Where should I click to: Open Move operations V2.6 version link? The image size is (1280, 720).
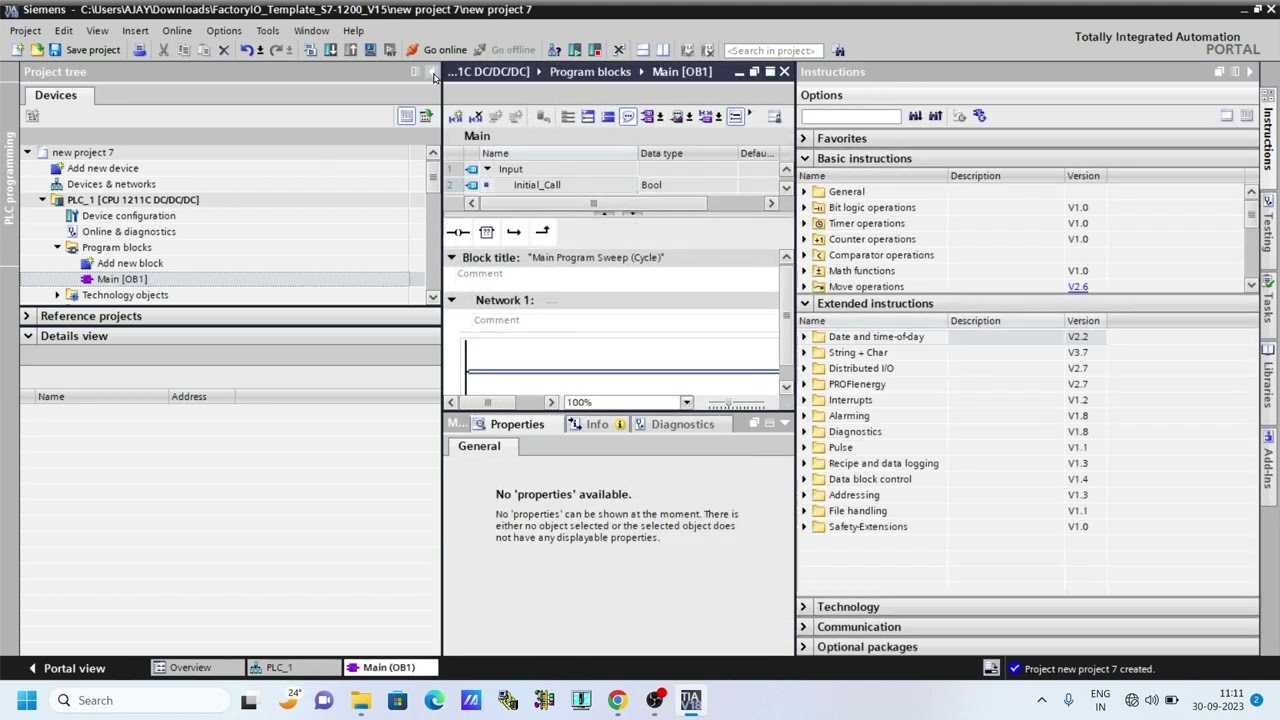[1077, 287]
